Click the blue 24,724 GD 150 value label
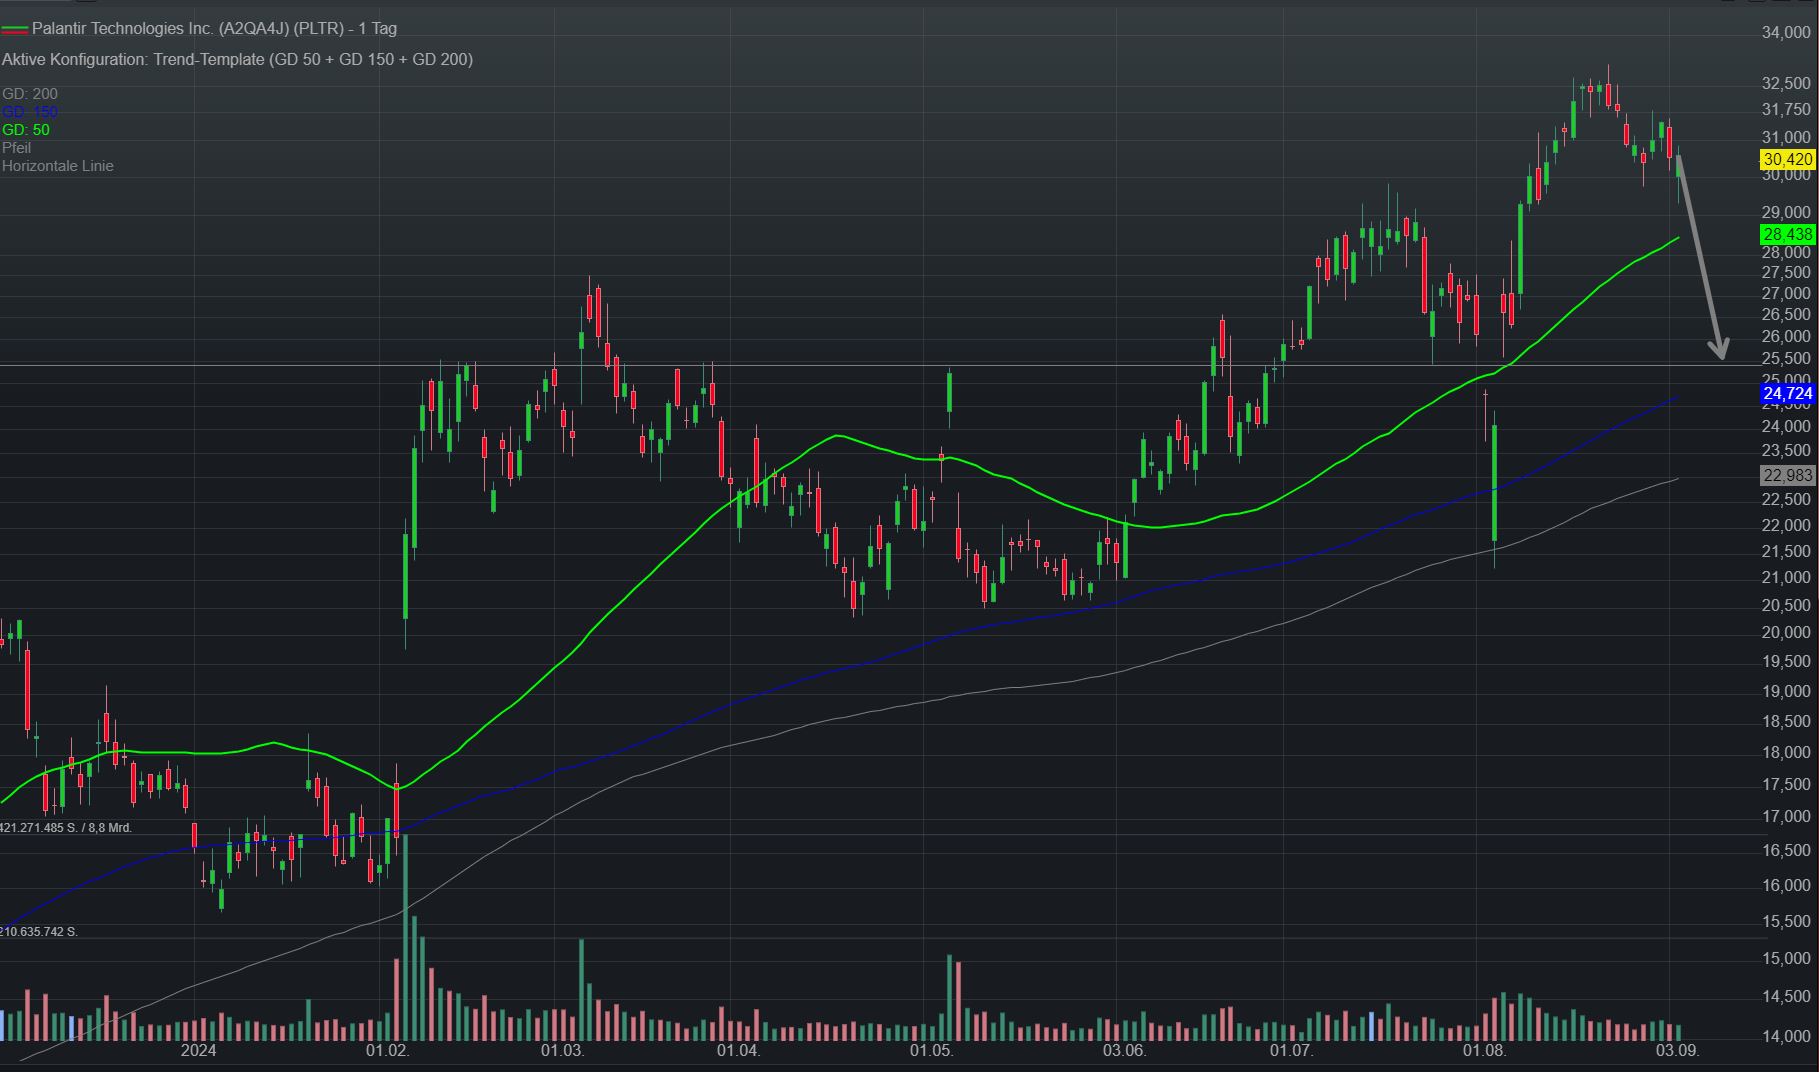Image resolution: width=1819 pixels, height=1072 pixels. (x=1787, y=394)
